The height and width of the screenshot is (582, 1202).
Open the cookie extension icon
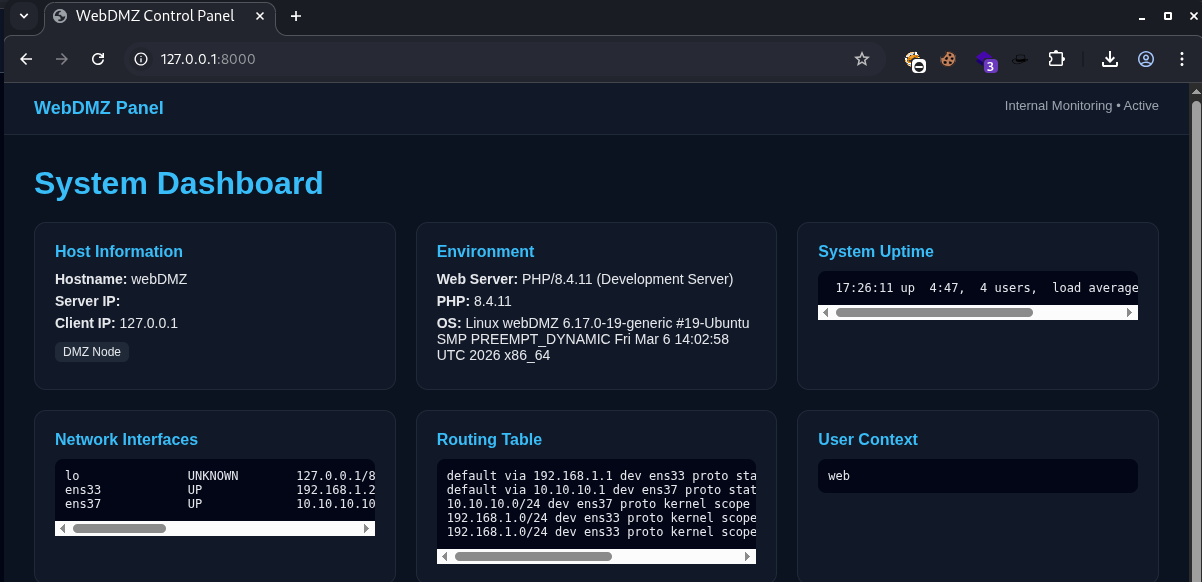[x=948, y=60]
